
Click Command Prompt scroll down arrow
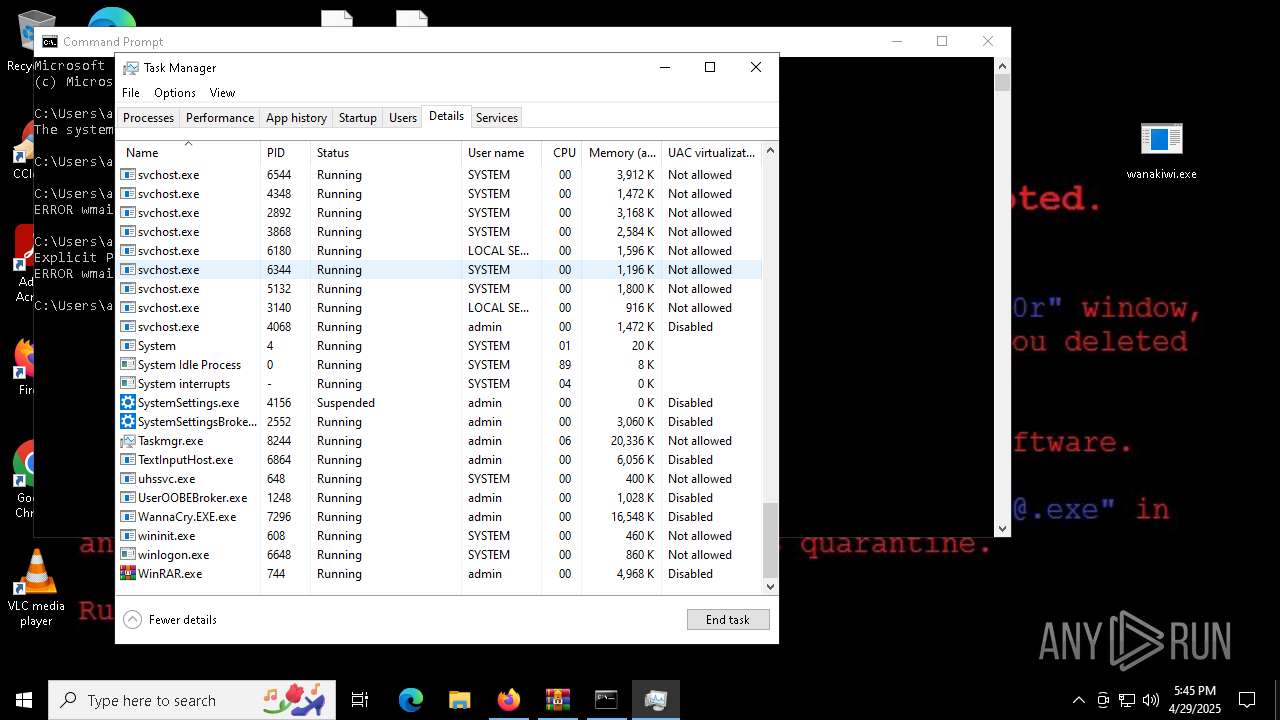click(x=1003, y=529)
